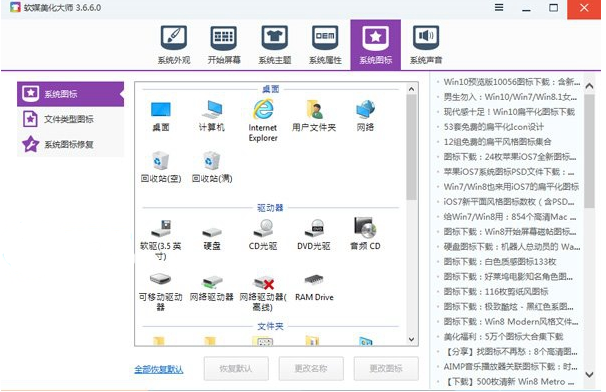This screenshot has height=392, width=606.
Task: Open 美化福利：5万个图标大合集下载 link
Action: coord(504,336)
